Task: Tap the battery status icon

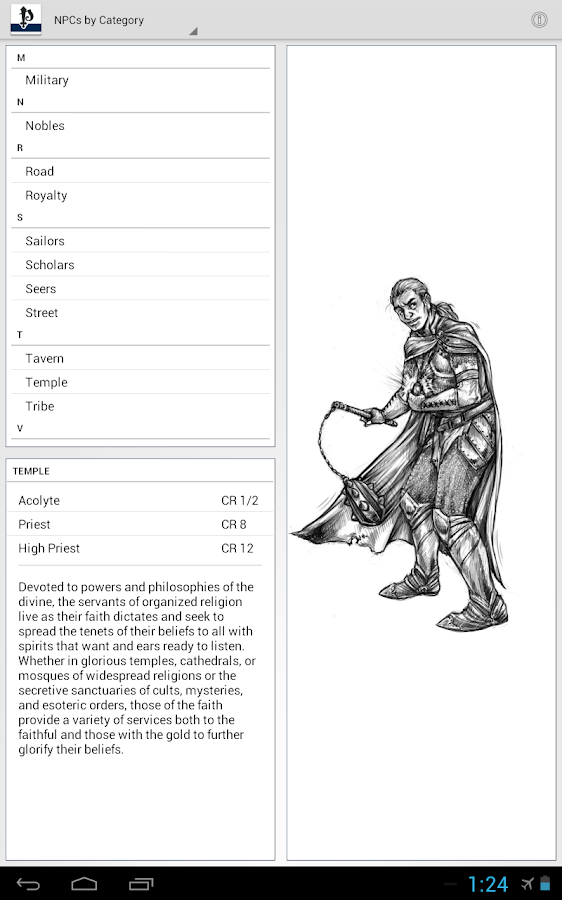Action: click(545, 884)
